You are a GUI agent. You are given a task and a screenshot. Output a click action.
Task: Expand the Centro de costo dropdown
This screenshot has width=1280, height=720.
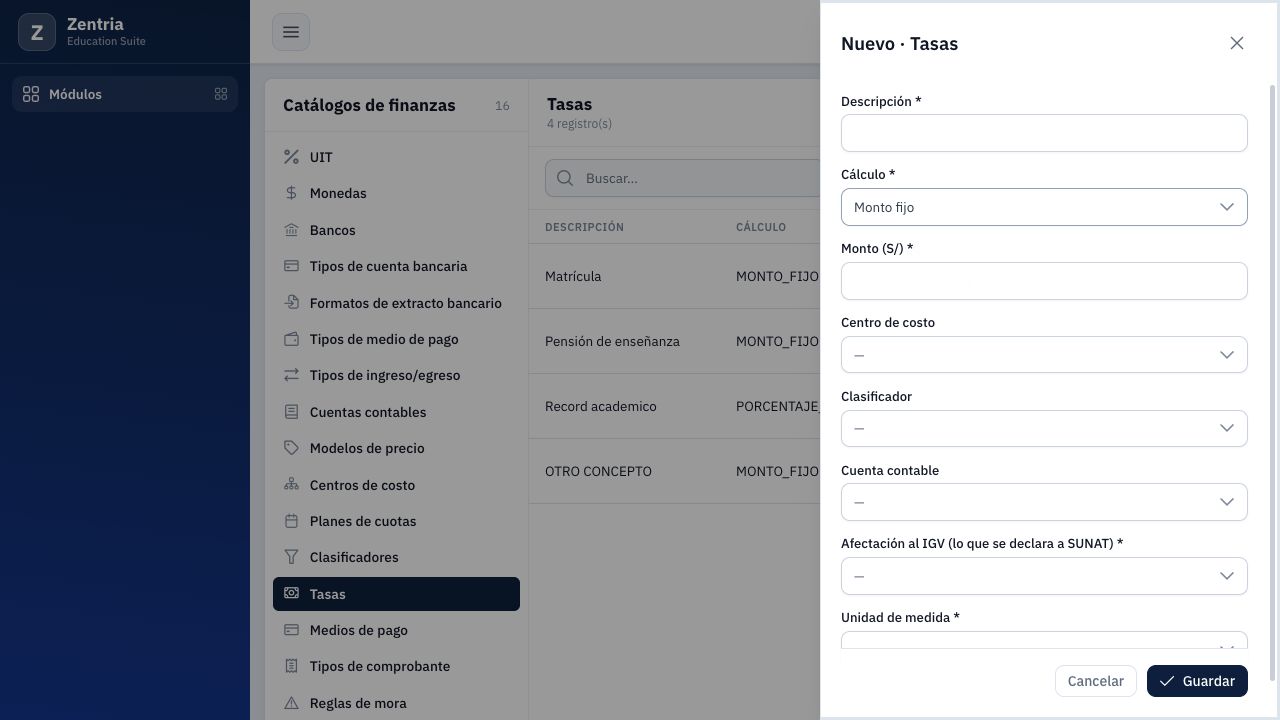pos(1044,355)
